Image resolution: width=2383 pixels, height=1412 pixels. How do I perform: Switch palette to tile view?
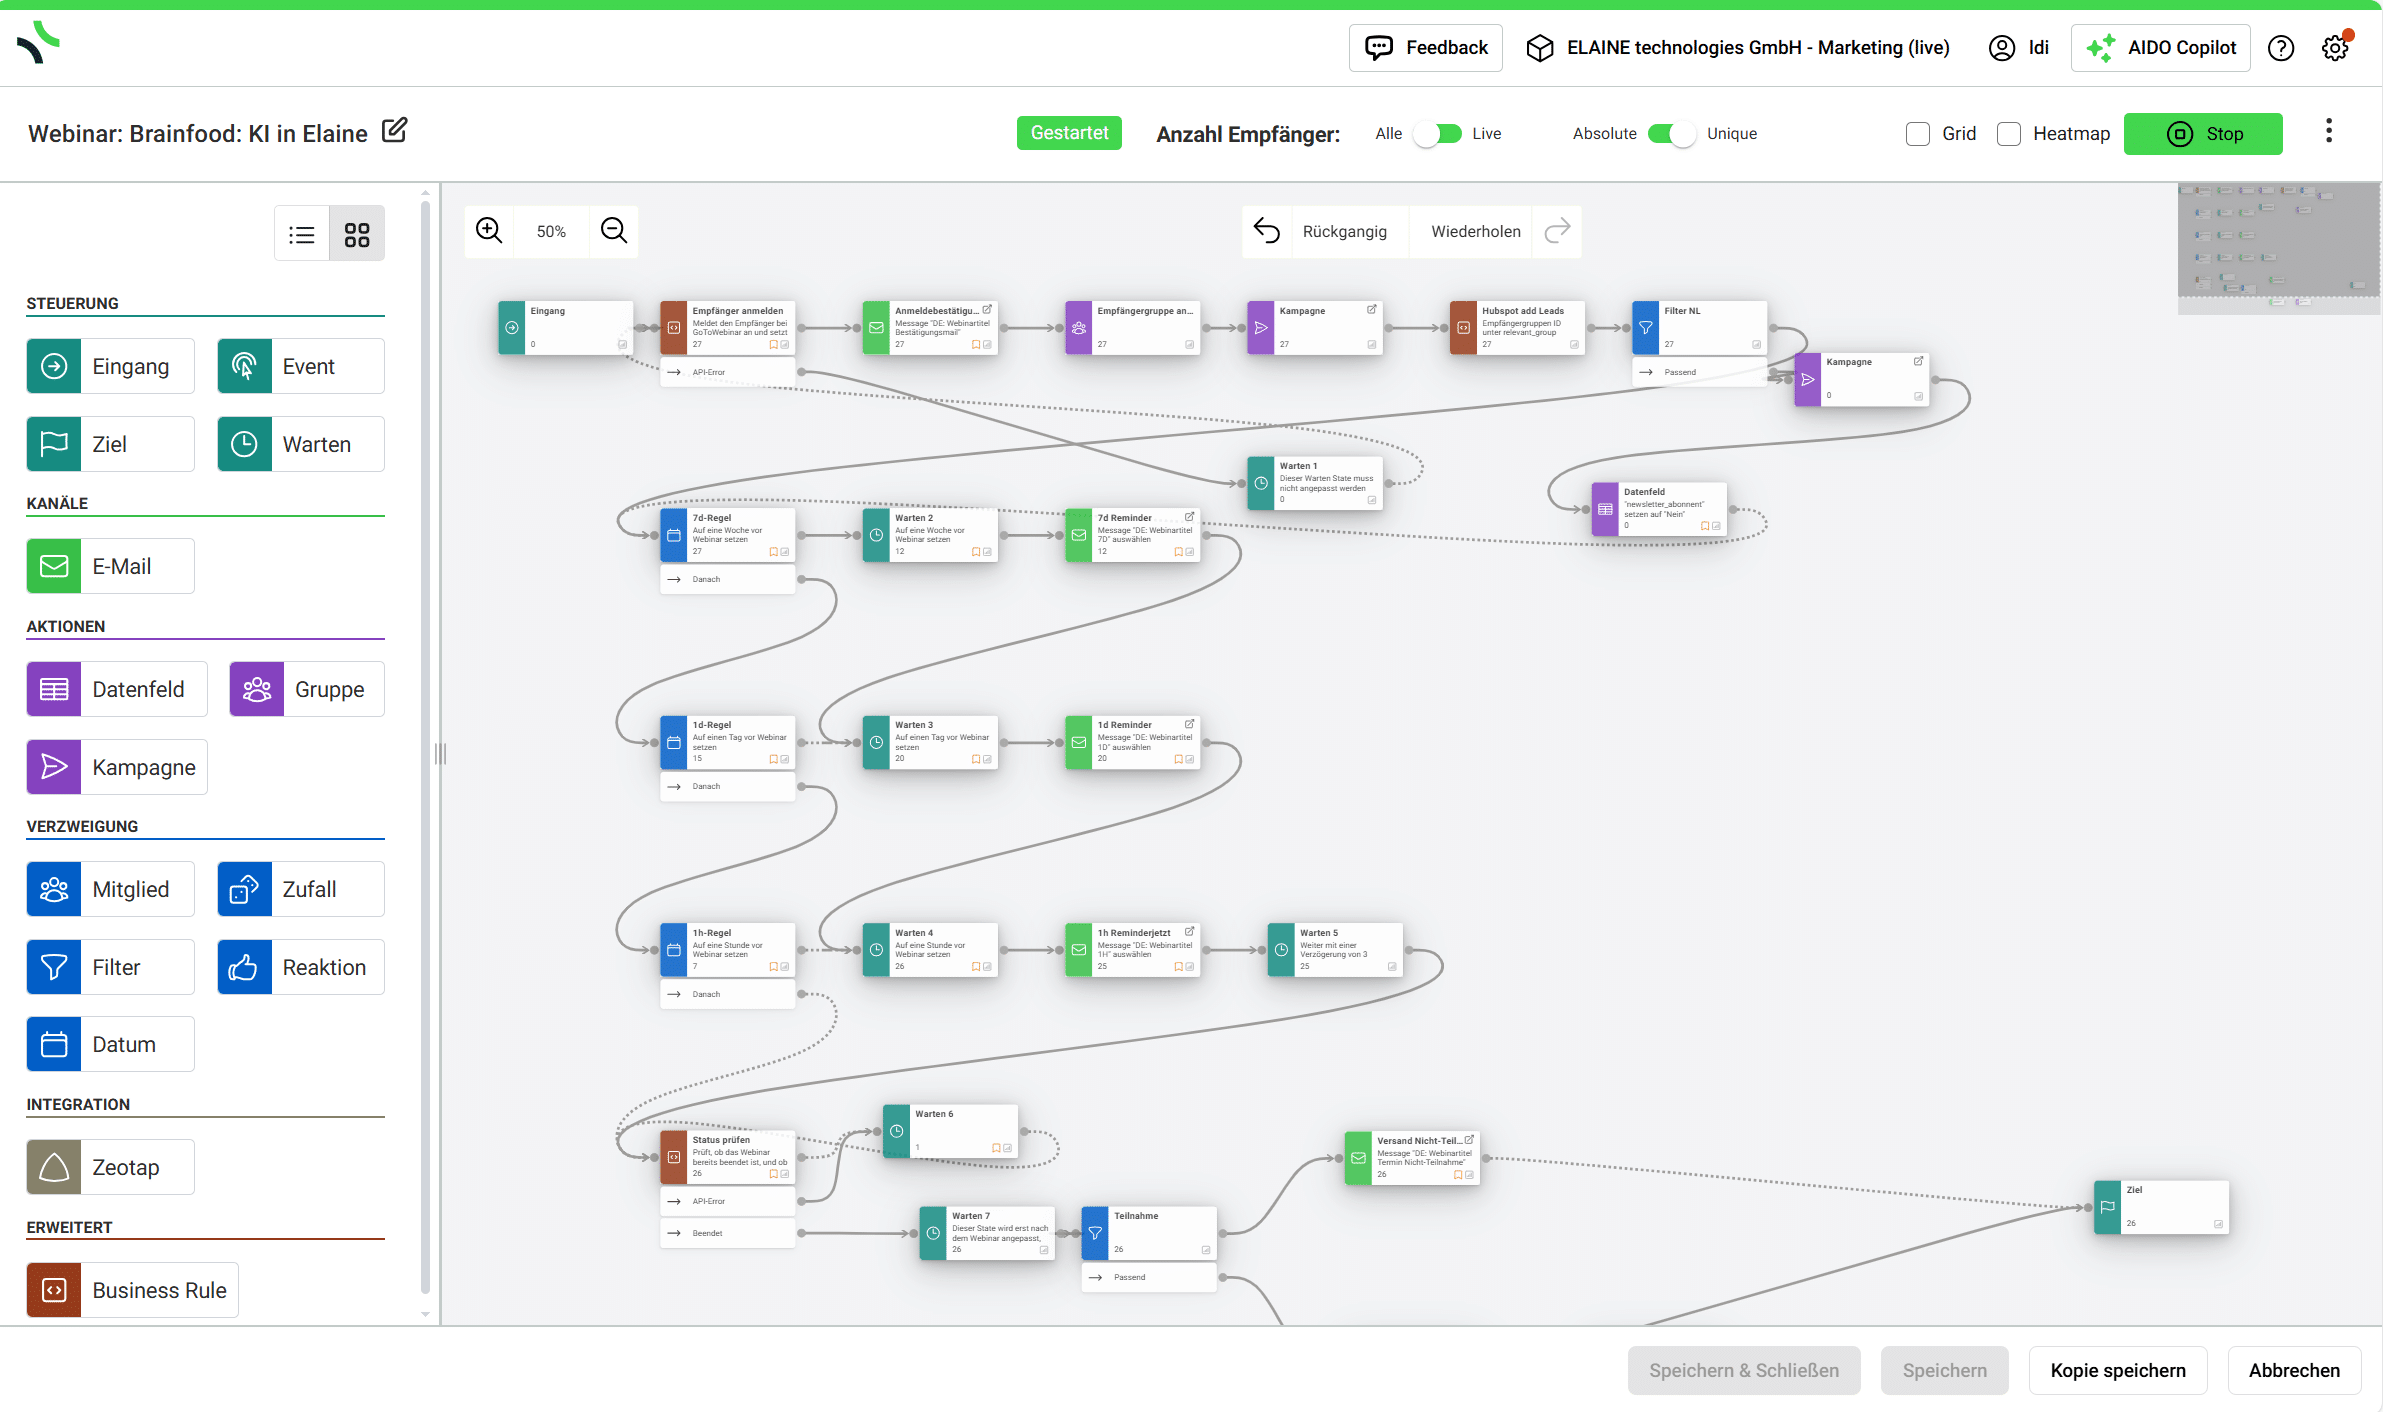357,234
